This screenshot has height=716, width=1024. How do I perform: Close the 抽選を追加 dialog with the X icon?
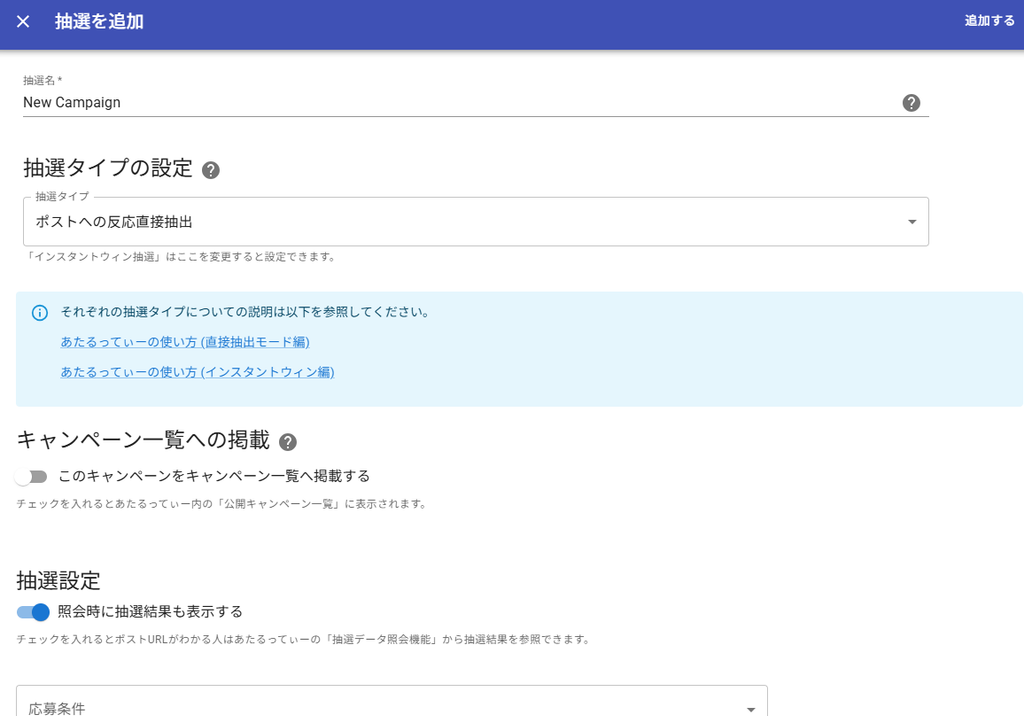23,22
